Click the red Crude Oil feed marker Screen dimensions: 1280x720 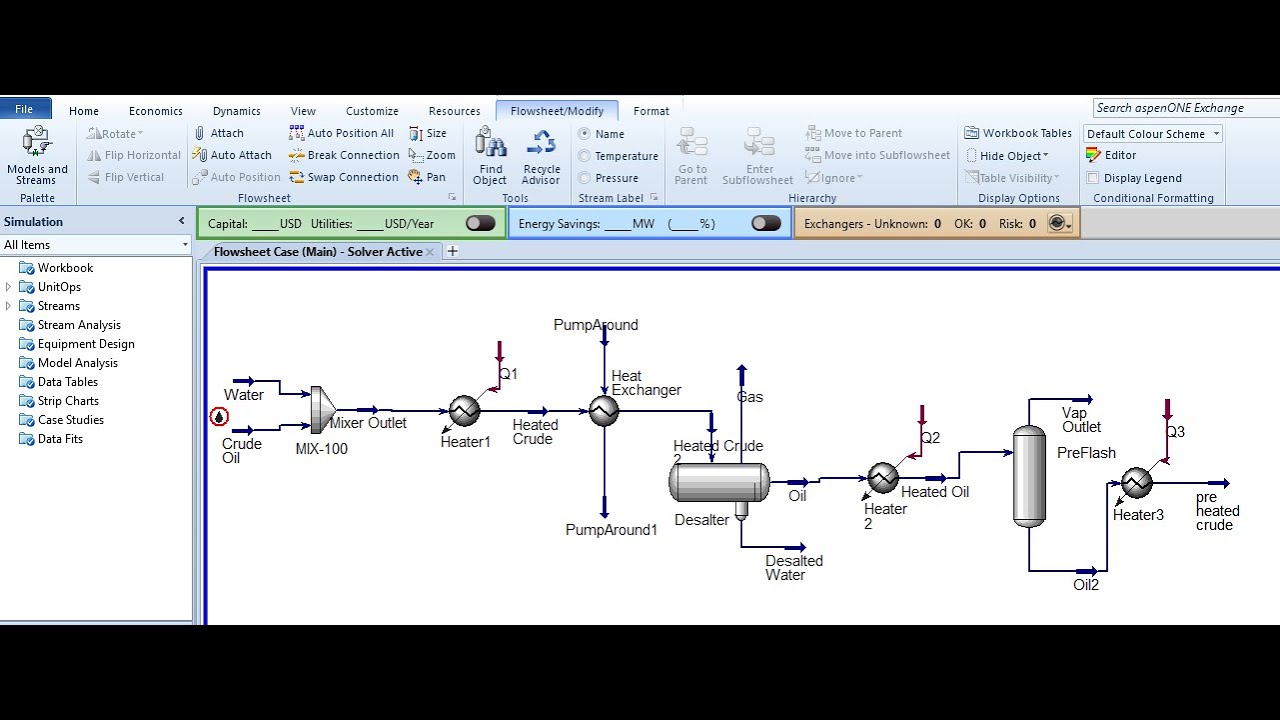[x=219, y=416]
